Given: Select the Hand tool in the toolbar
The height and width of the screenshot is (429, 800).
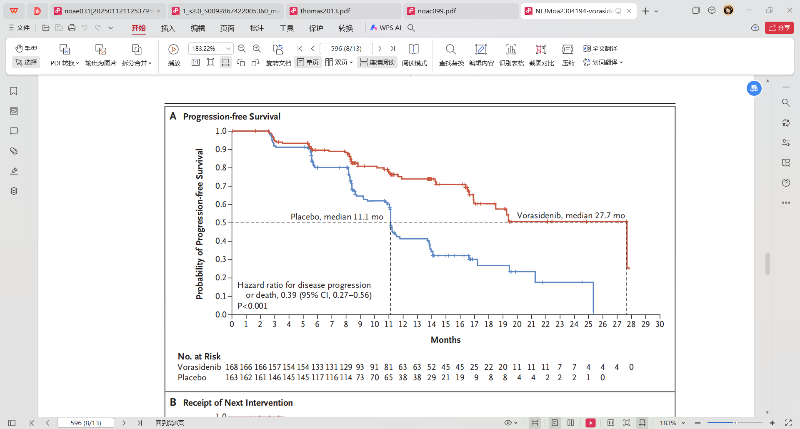Looking at the screenshot, I should coord(26,48).
